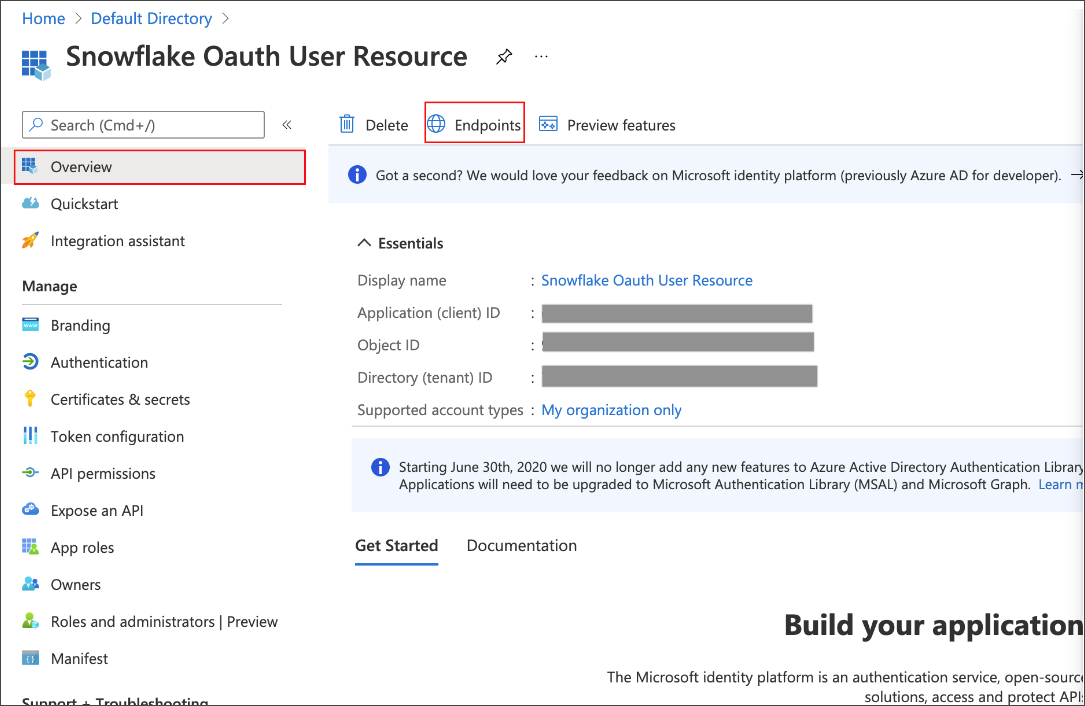
Task: Open Preview features from the toolbar icon
Action: [x=548, y=123]
